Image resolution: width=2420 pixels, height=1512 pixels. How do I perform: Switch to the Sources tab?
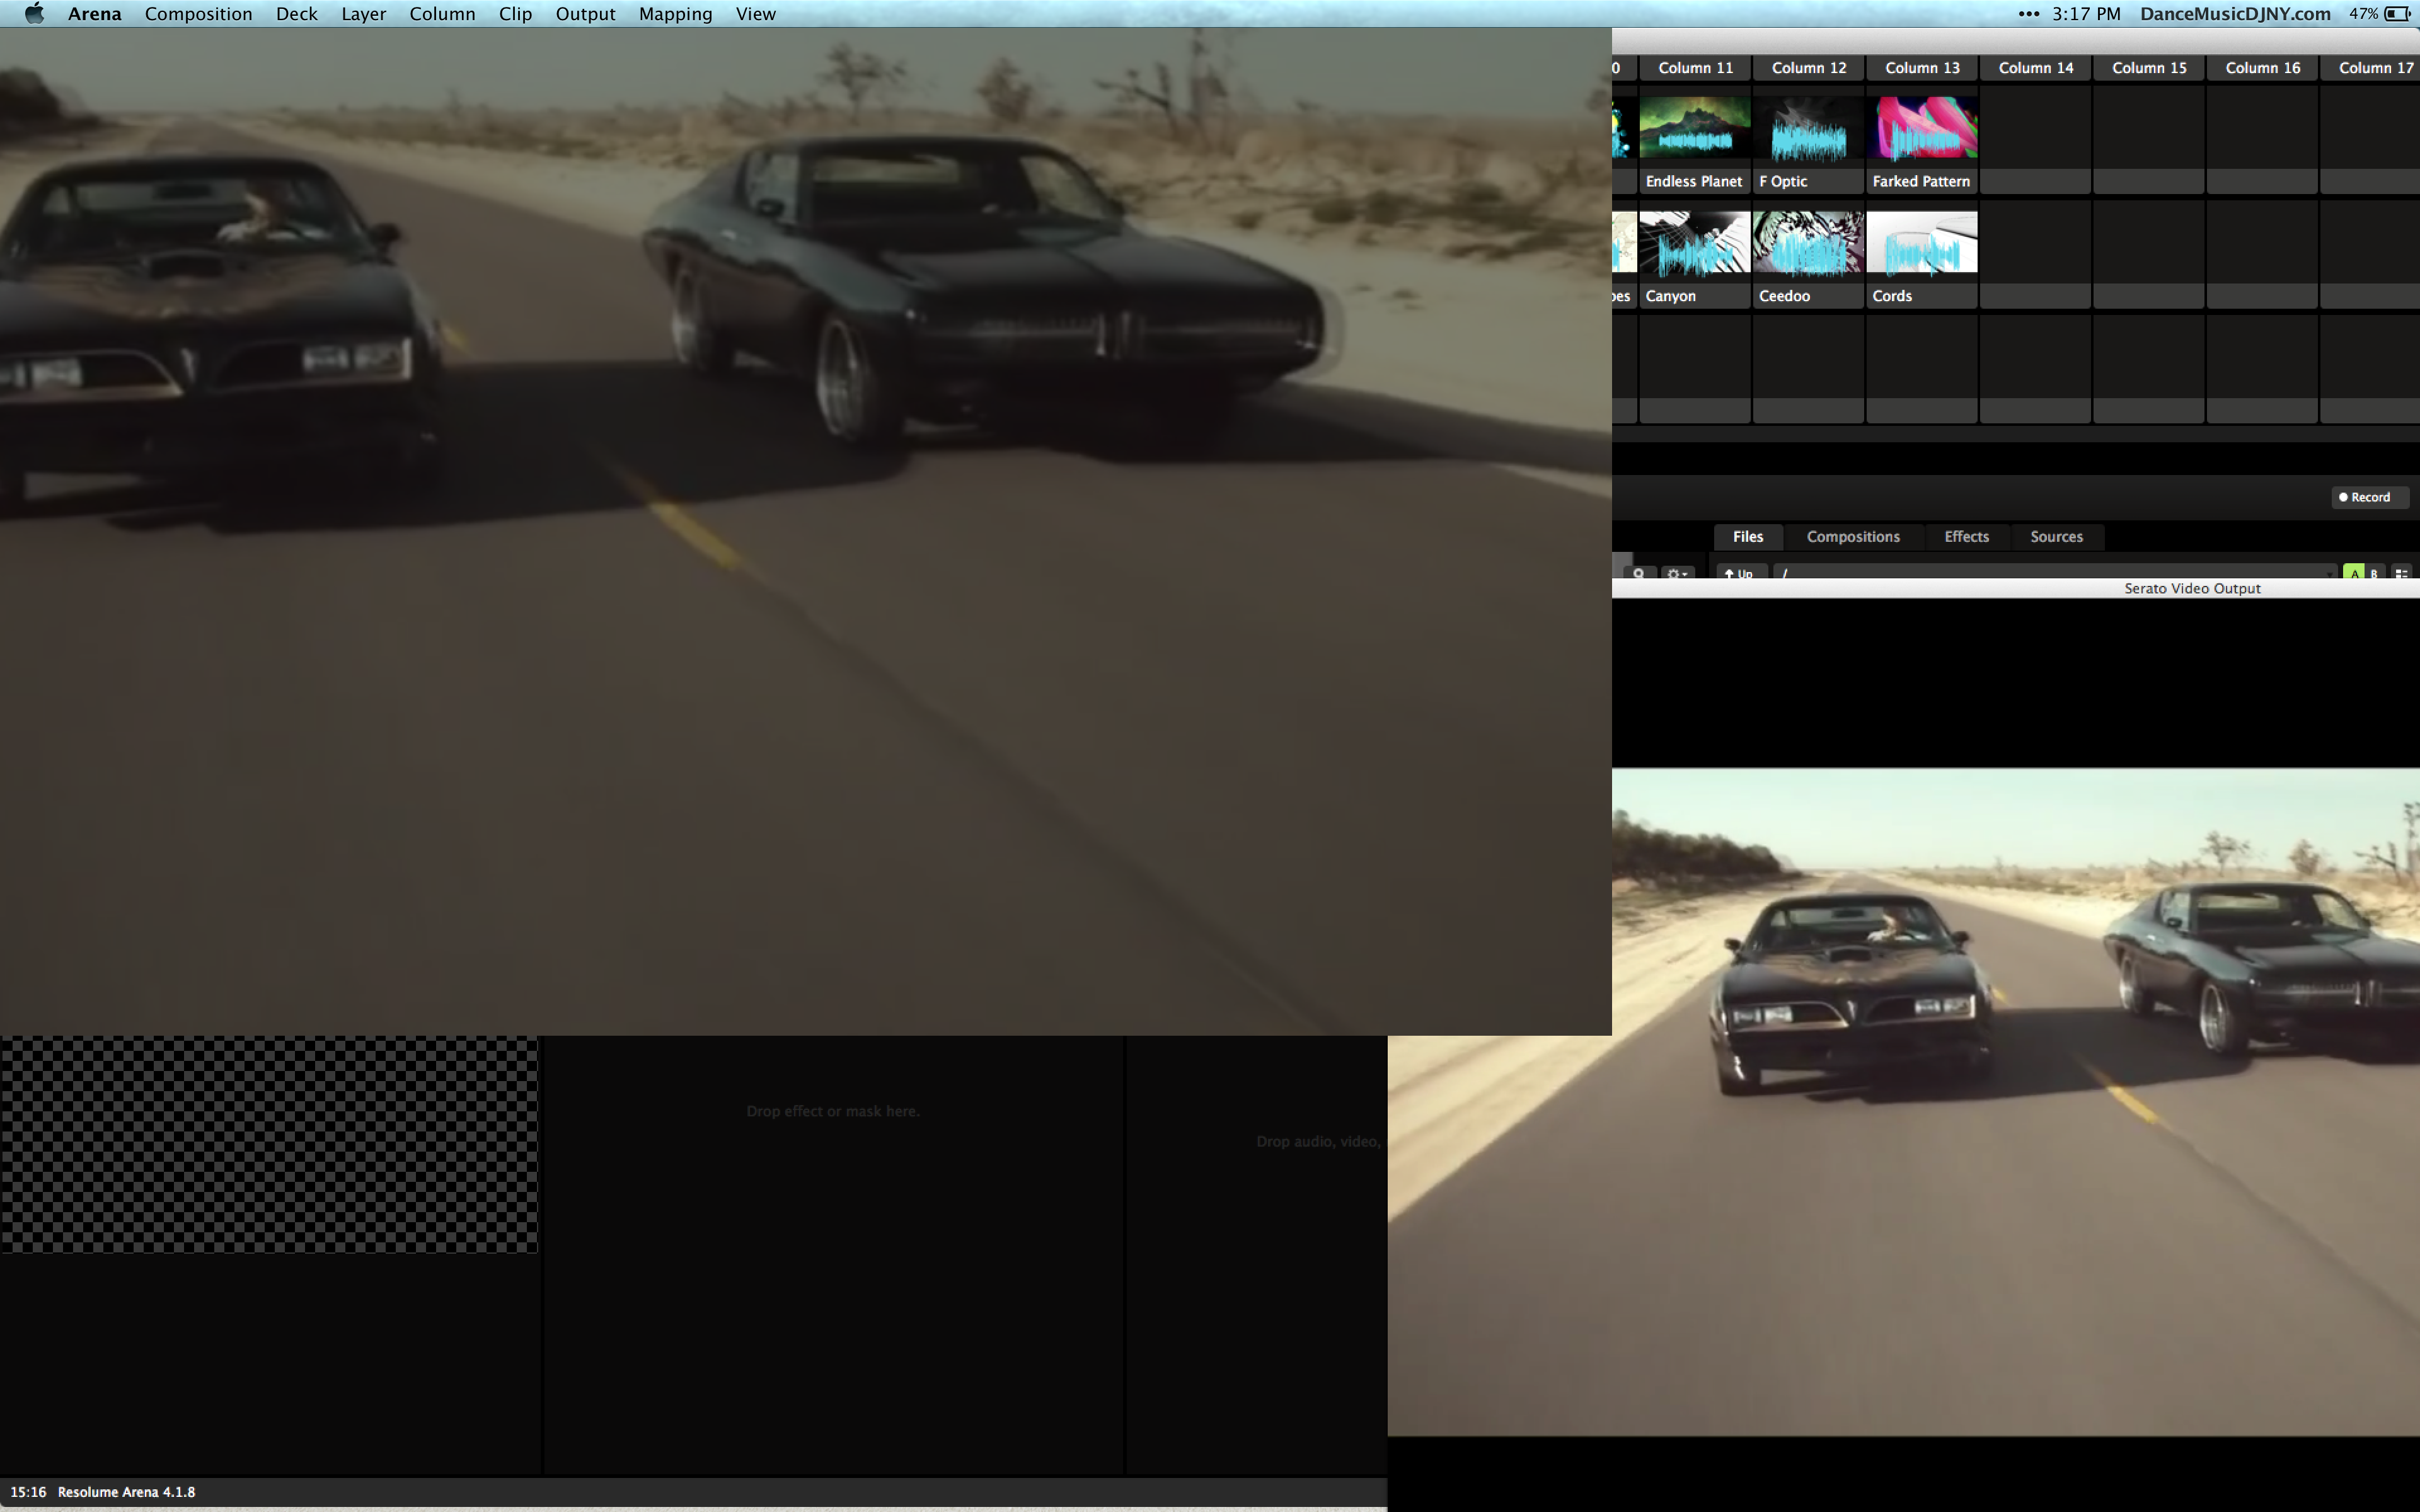point(2056,536)
